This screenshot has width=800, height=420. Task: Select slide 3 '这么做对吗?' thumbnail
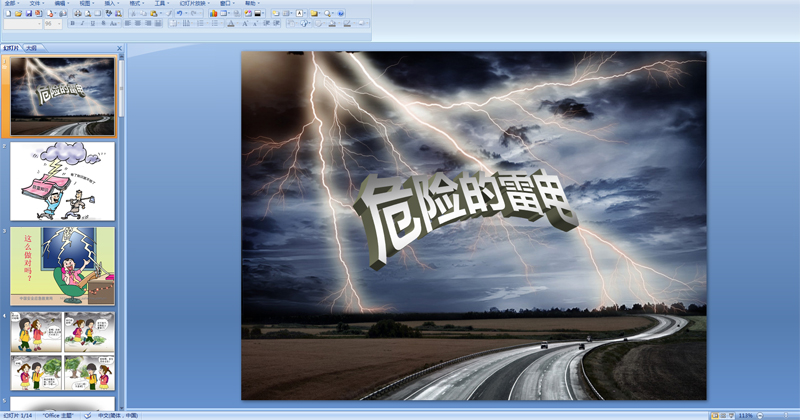pyautogui.click(x=62, y=266)
